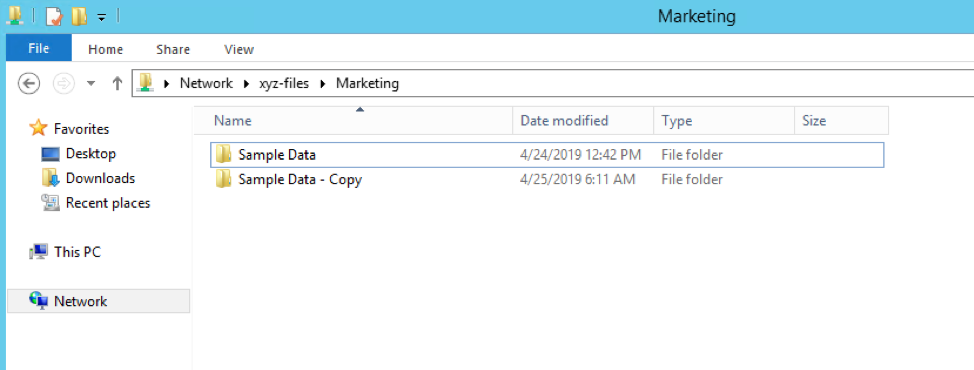Viewport: 974px width, 370px height.
Task: Switch to the Home ribbon tab
Action: [x=106, y=50]
